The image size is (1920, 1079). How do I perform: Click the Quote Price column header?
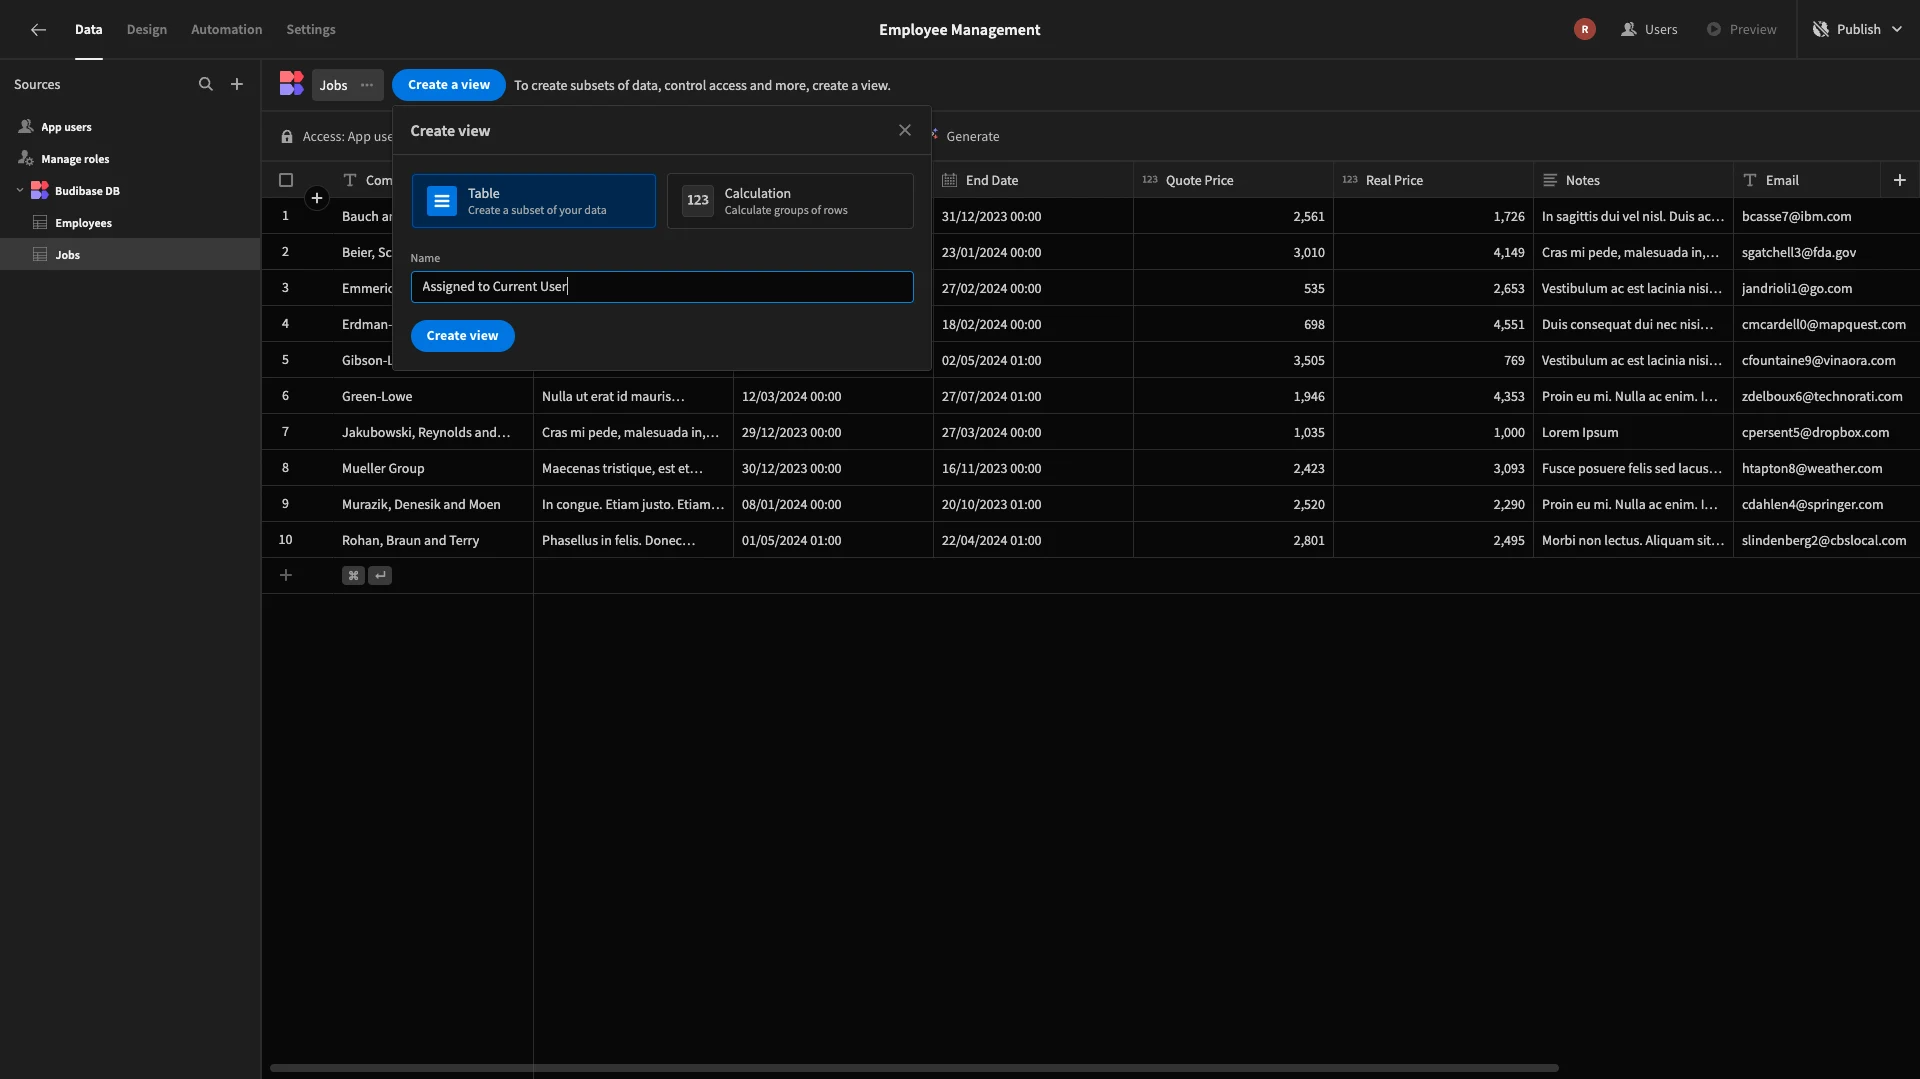pos(1233,180)
